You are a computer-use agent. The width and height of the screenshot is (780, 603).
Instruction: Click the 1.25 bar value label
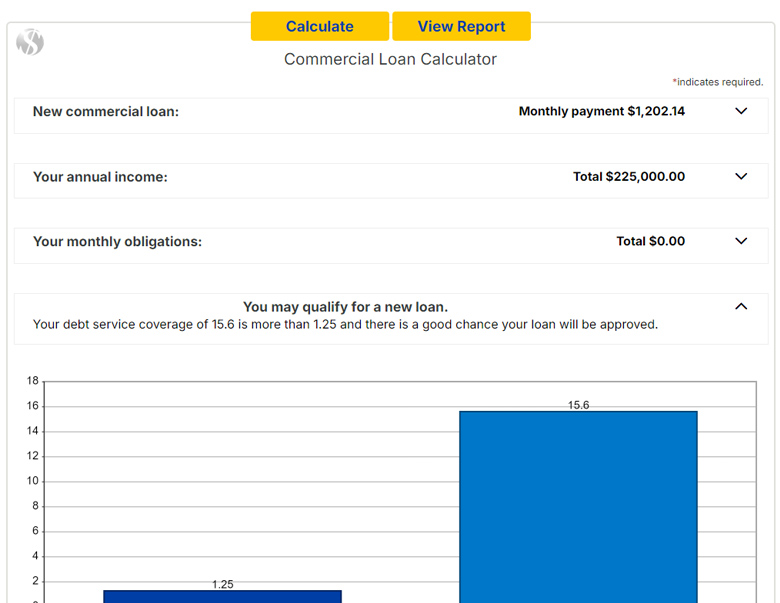click(x=222, y=584)
